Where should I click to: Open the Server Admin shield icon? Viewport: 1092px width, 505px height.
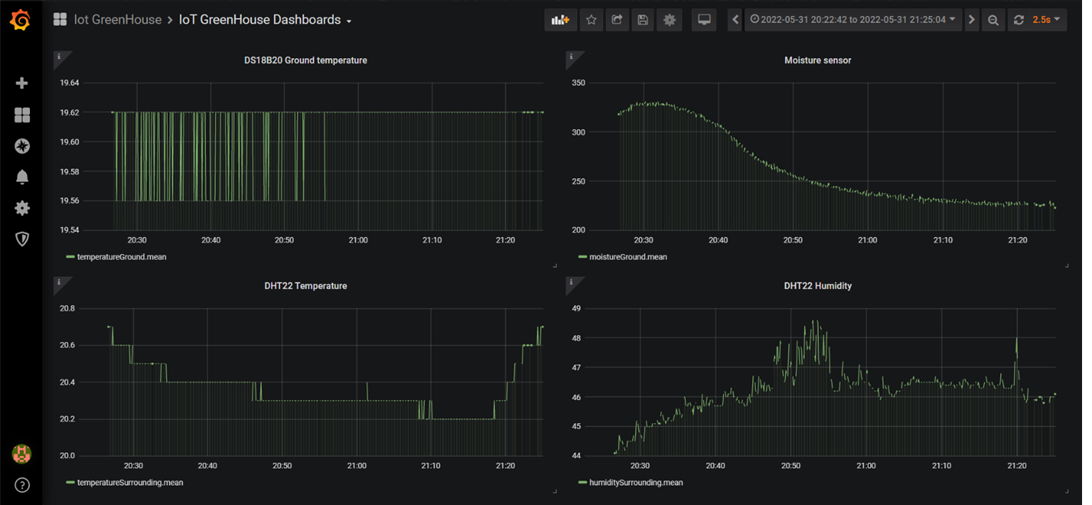[22, 239]
